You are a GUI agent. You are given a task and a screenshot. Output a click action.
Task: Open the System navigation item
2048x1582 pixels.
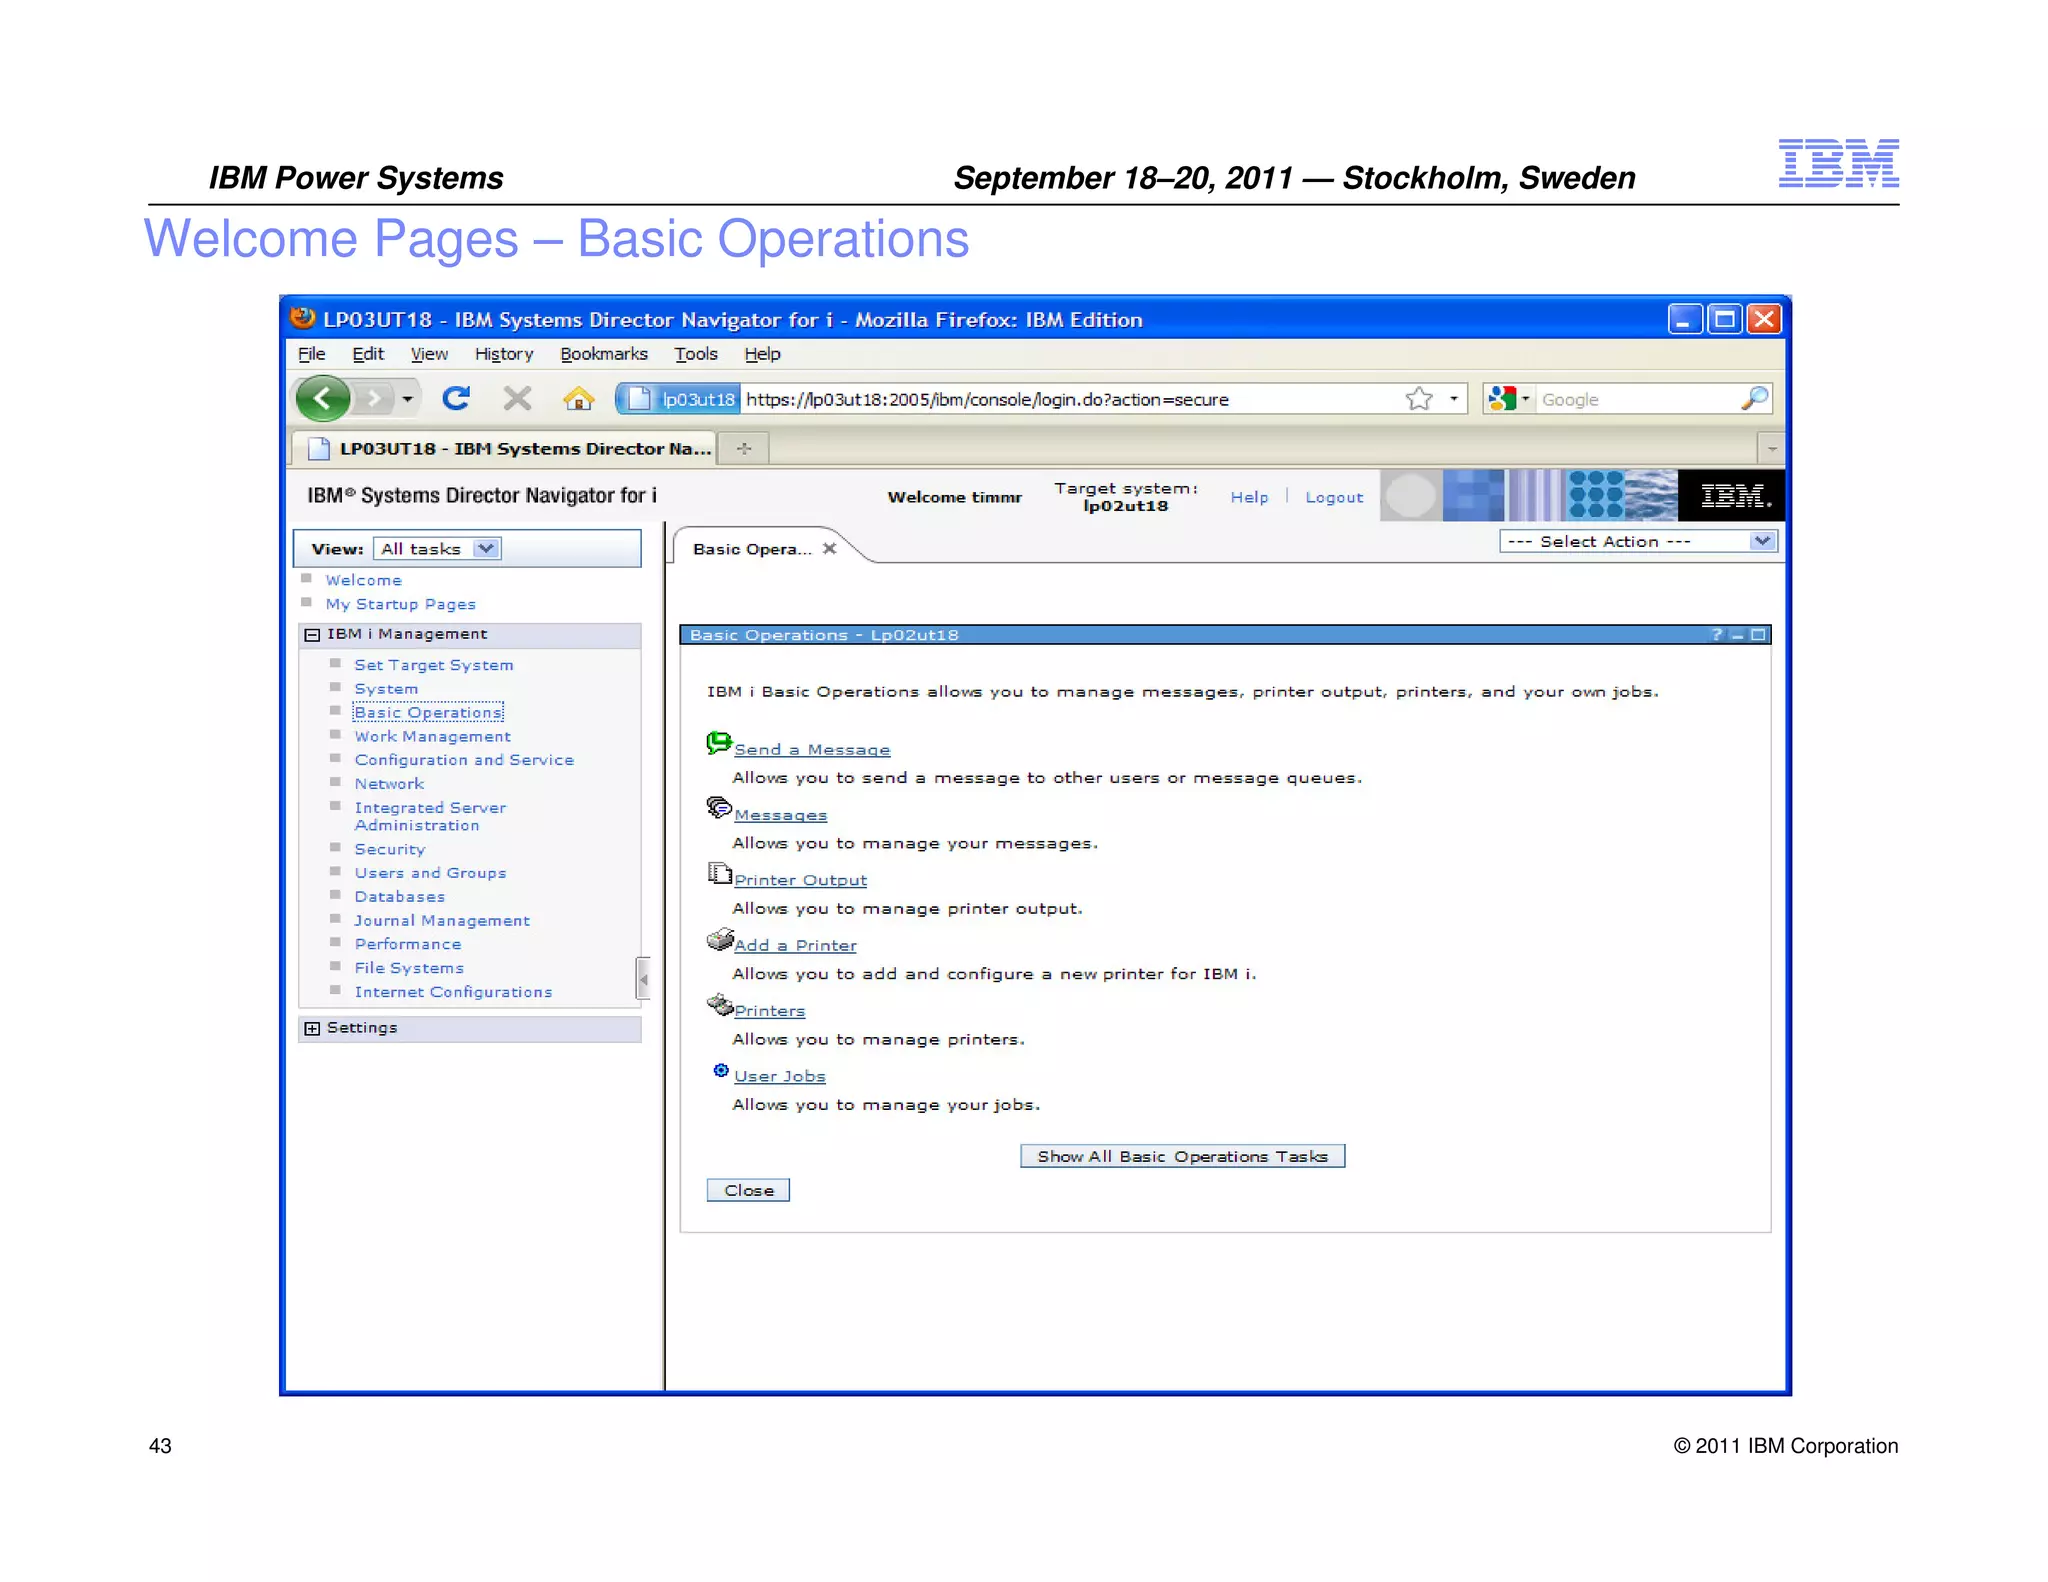pos(386,689)
